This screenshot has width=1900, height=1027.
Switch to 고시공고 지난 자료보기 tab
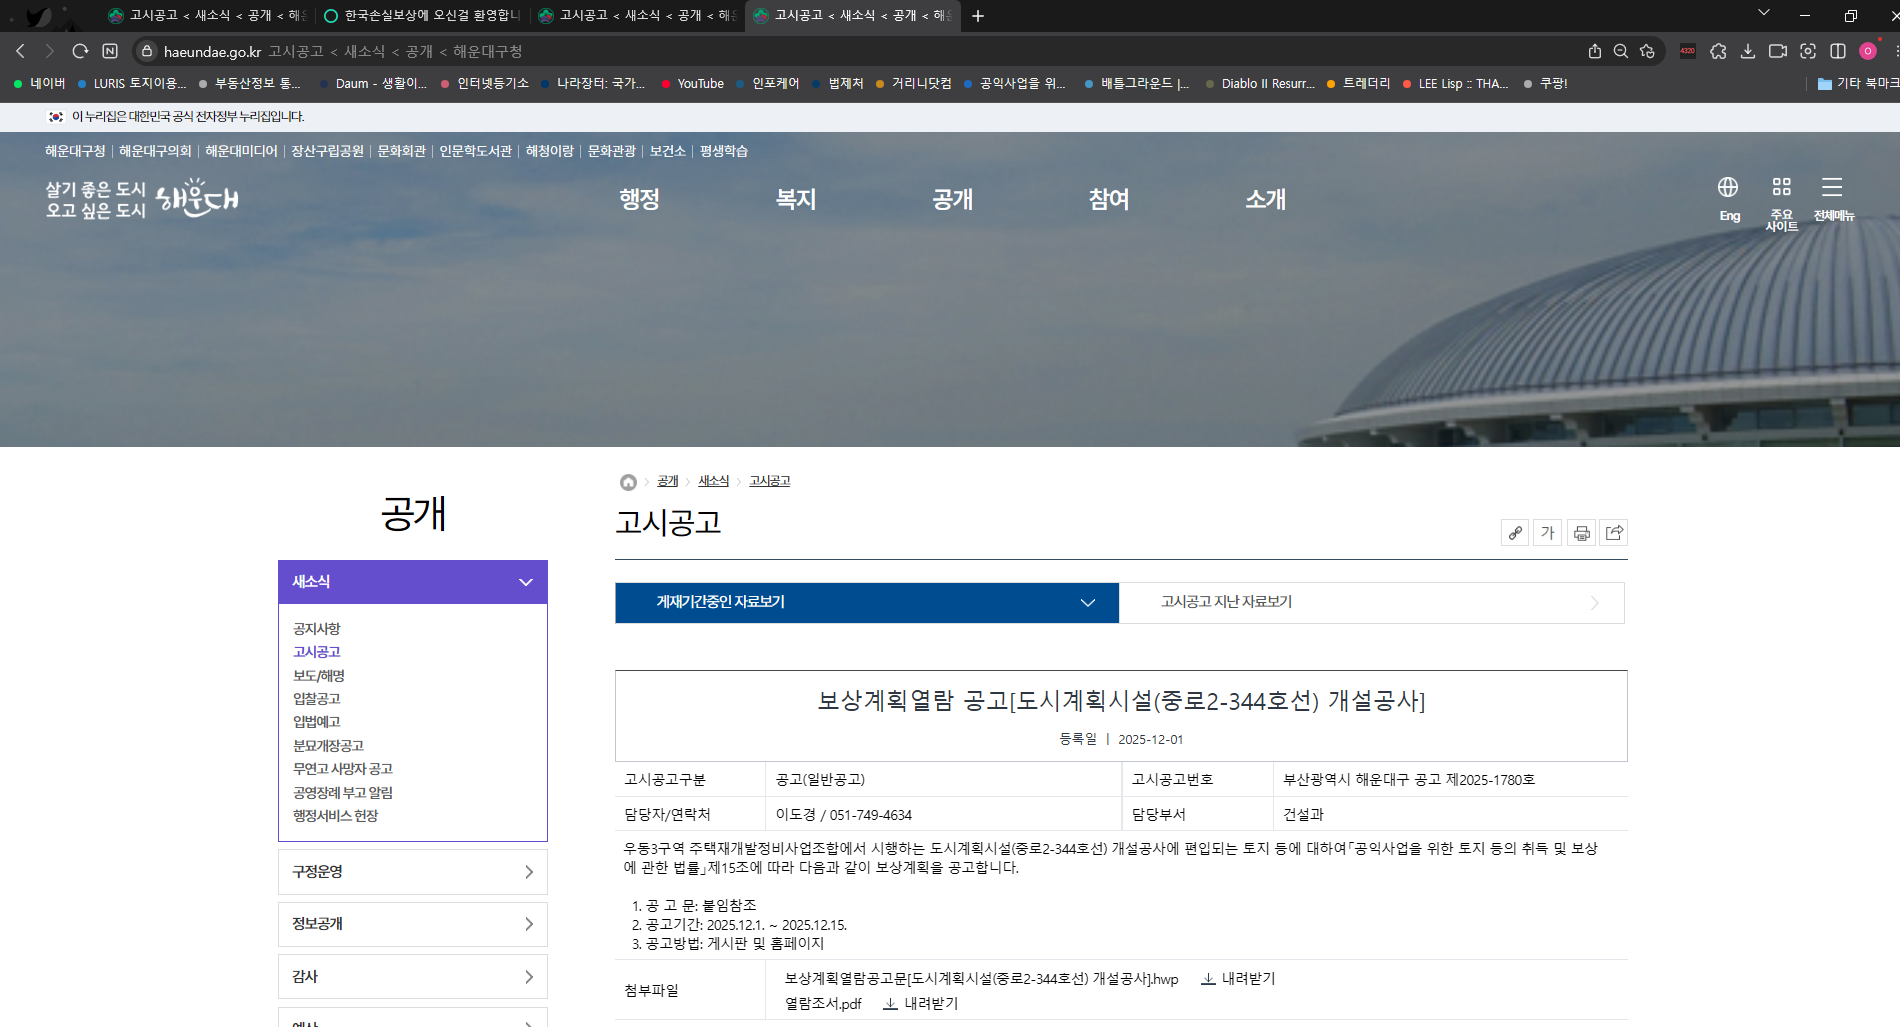pos(1371,602)
